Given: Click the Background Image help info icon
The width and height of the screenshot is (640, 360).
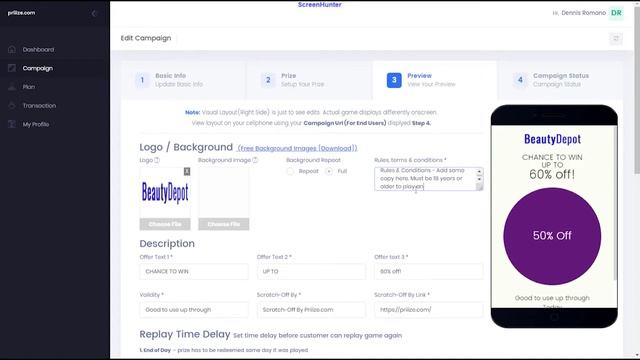Looking at the screenshot, I should point(255,160).
